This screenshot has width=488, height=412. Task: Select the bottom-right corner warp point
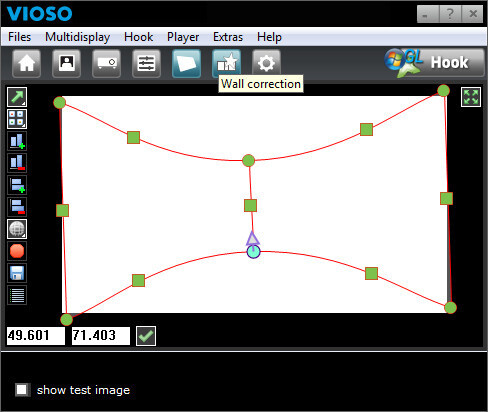(450, 308)
